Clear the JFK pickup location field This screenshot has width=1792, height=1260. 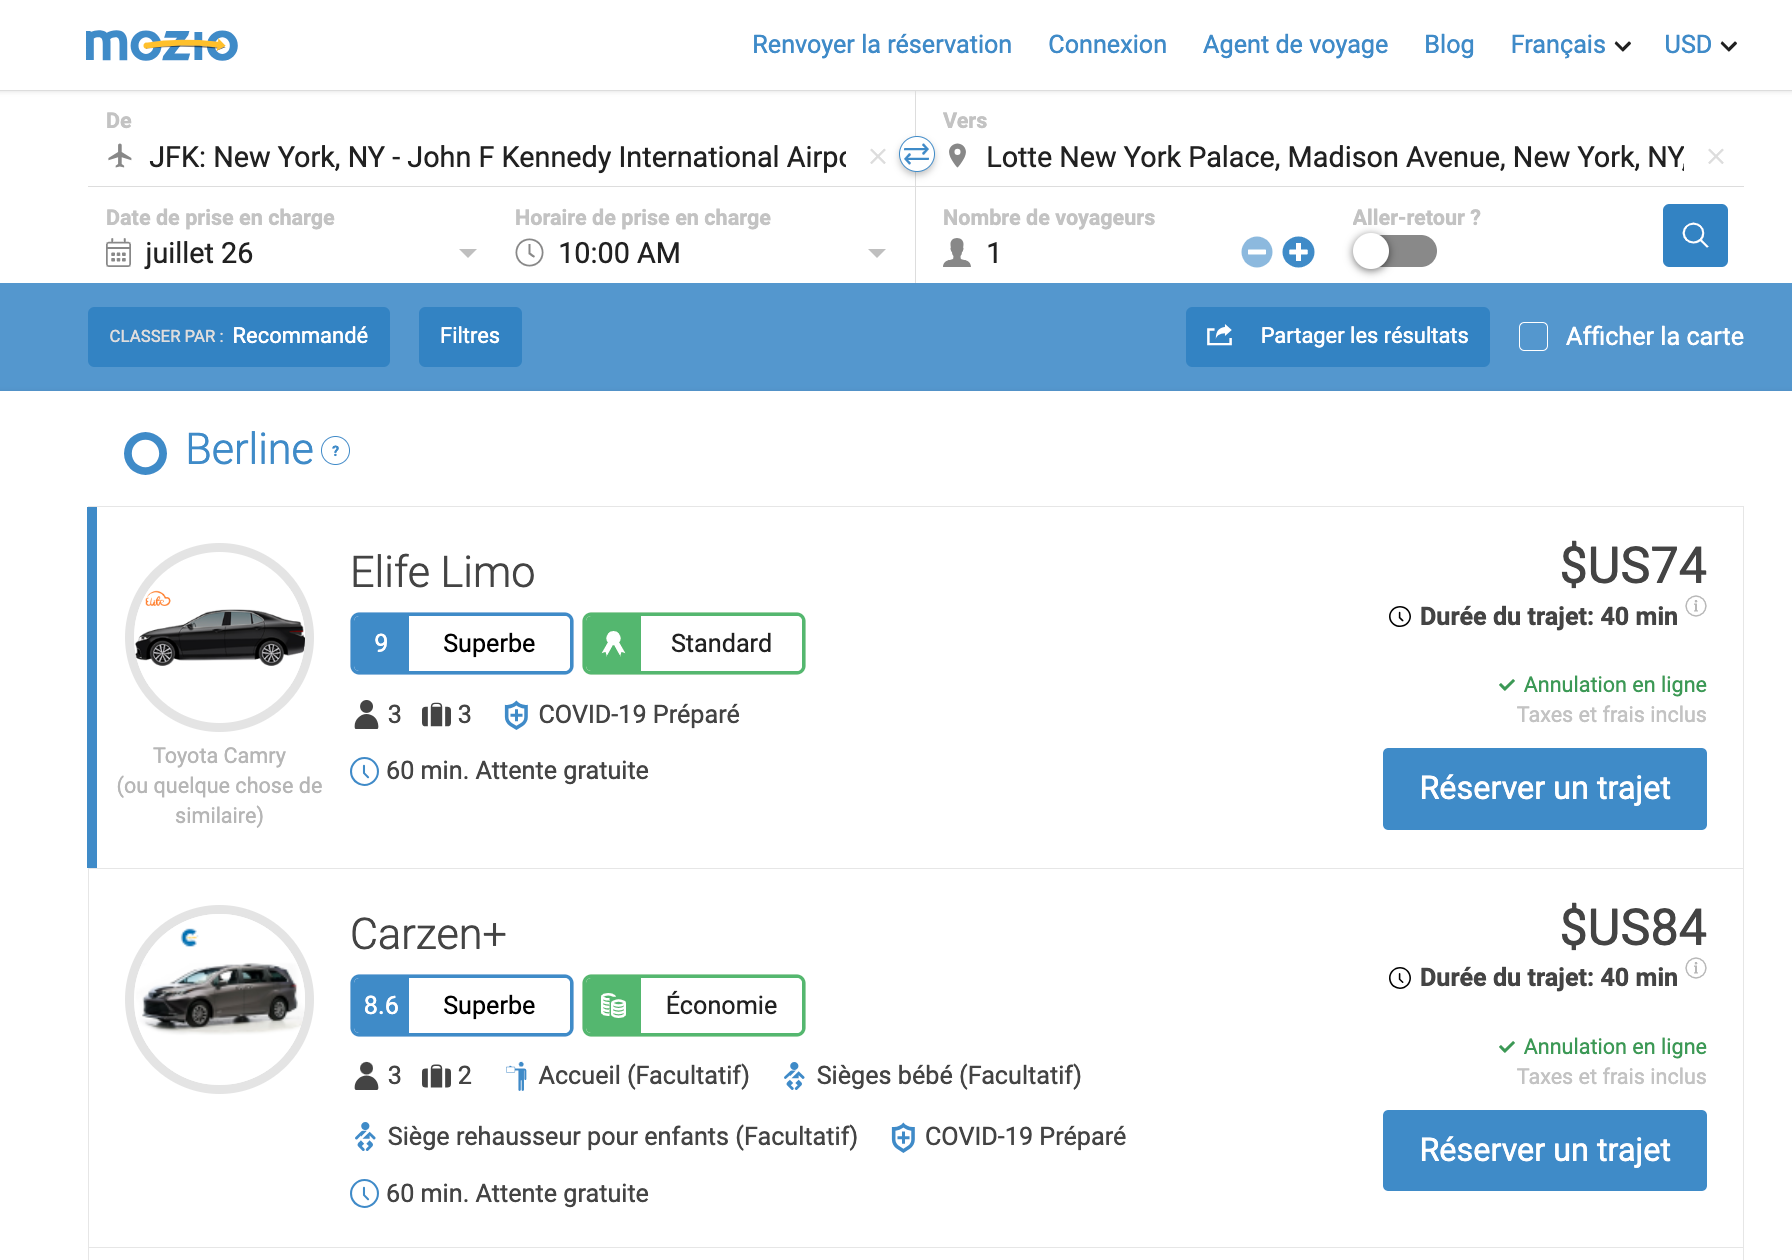878,157
